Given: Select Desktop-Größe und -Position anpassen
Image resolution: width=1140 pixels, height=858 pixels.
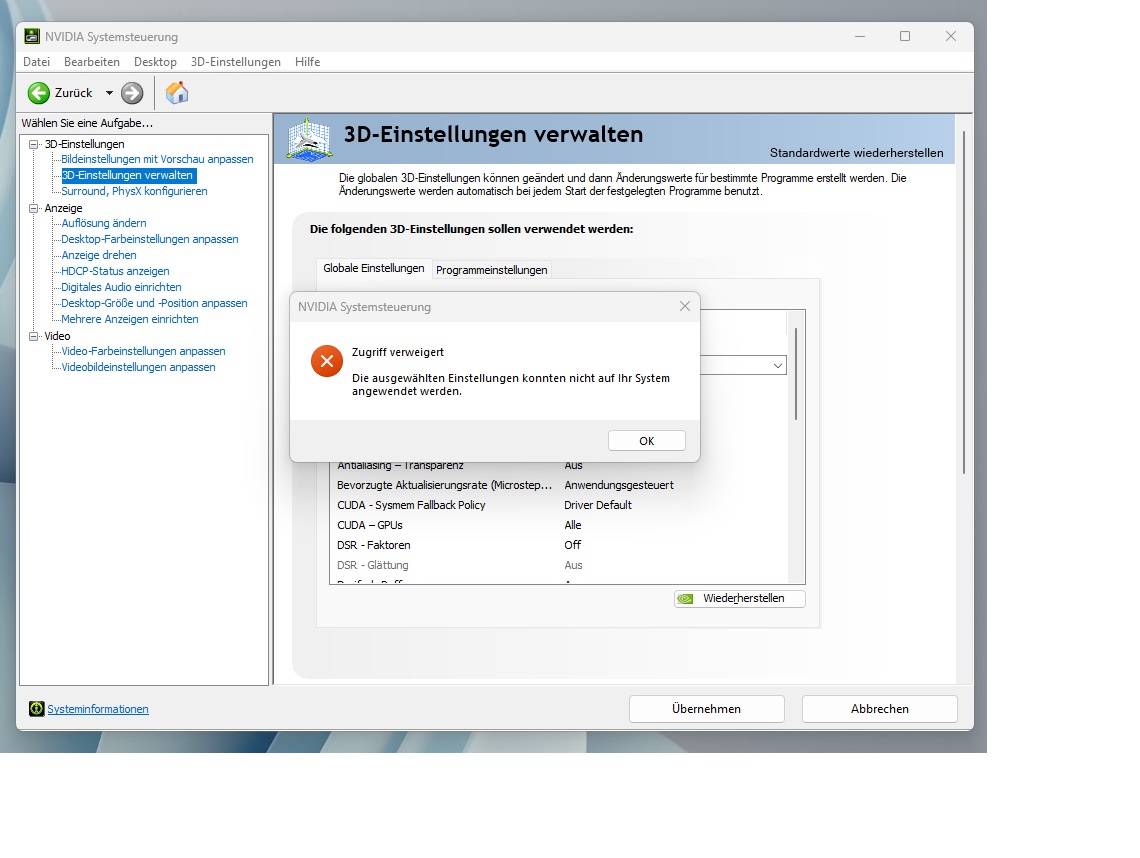Looking at the screenshot, I should (154, 303).
